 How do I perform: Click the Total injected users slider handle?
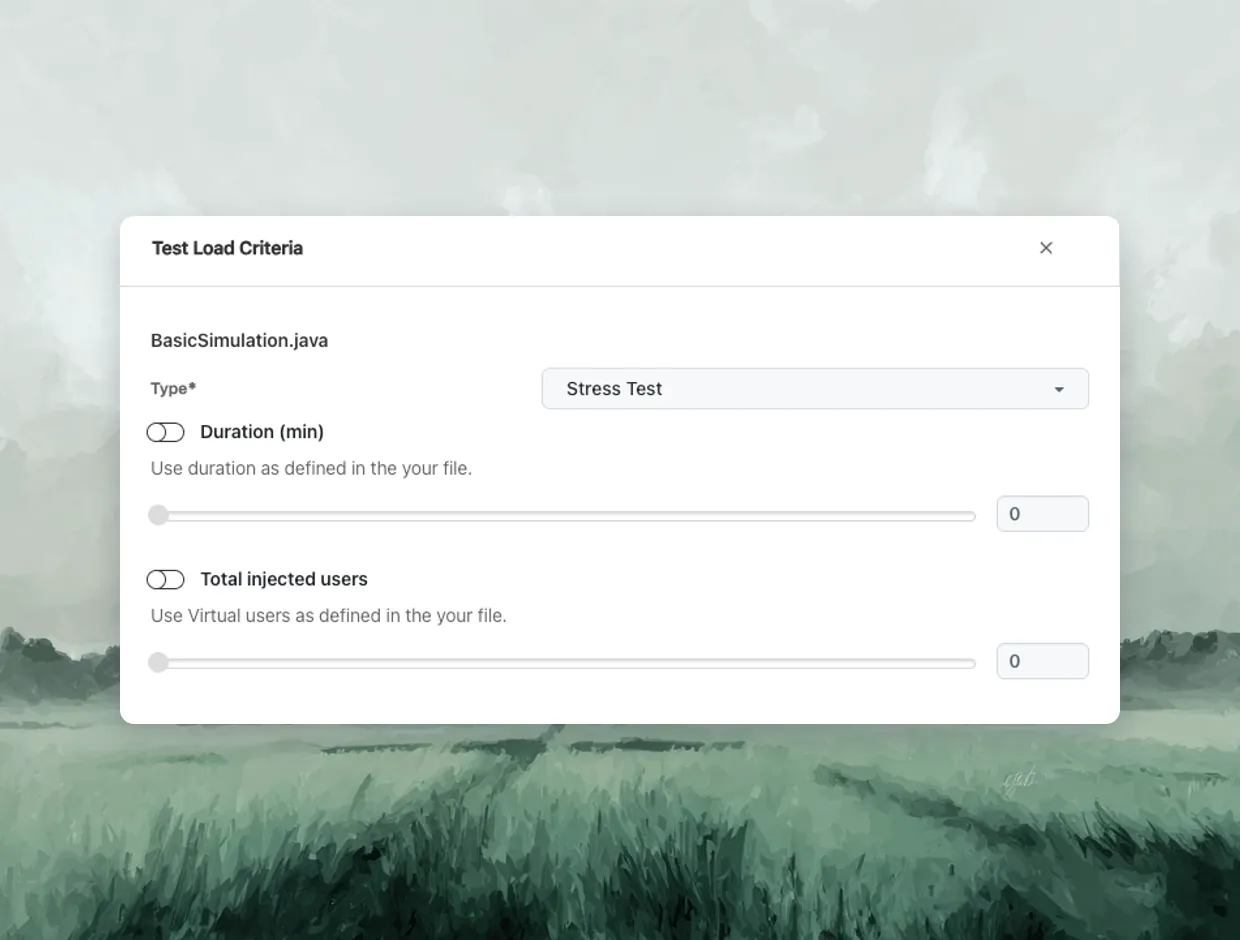(x=158, y=662)
